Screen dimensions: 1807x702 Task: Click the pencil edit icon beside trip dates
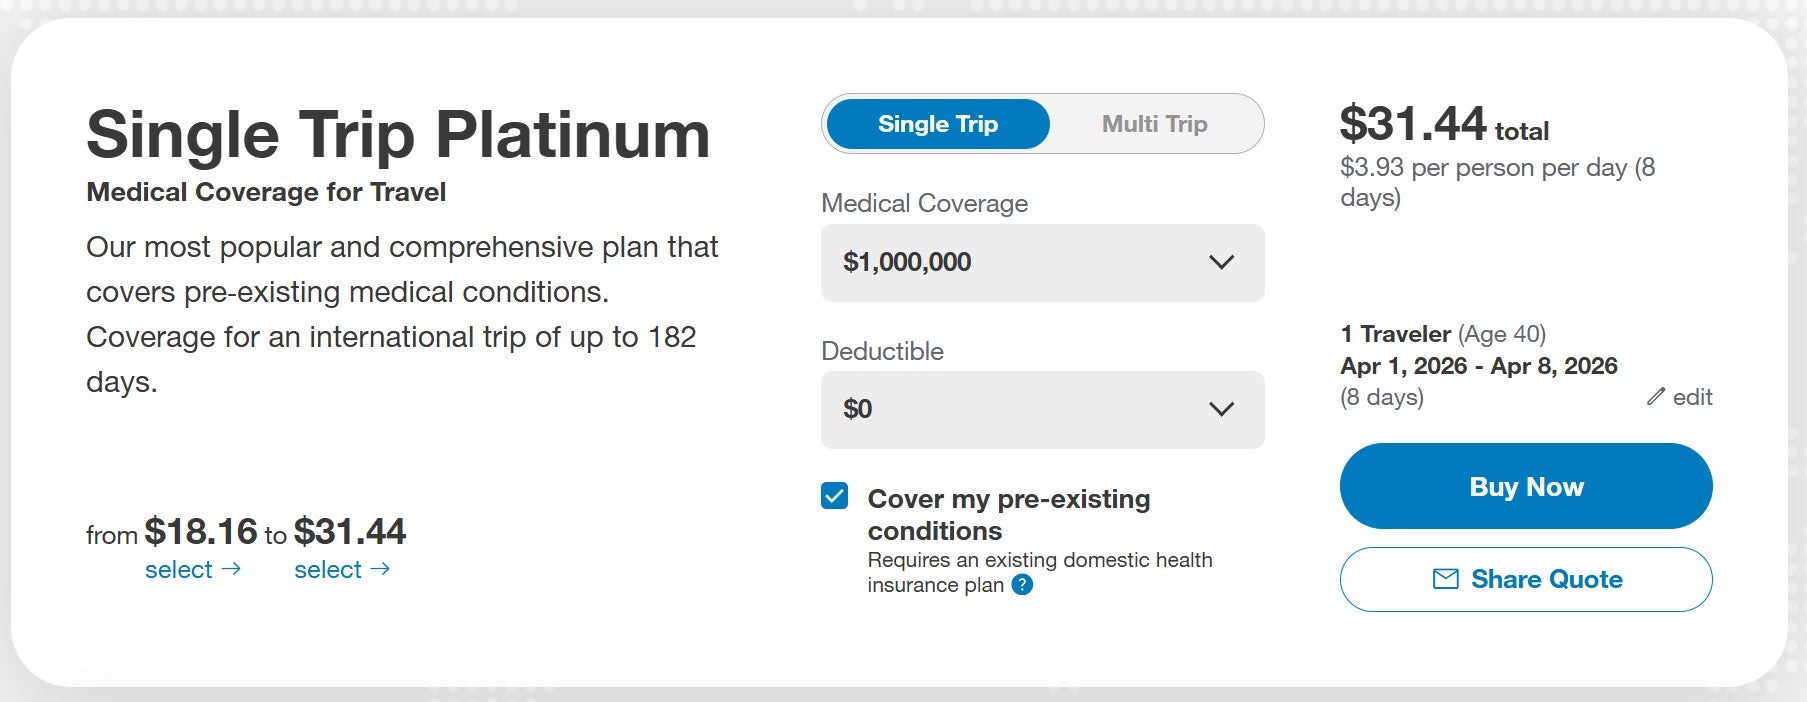[x=1655, y=397]
